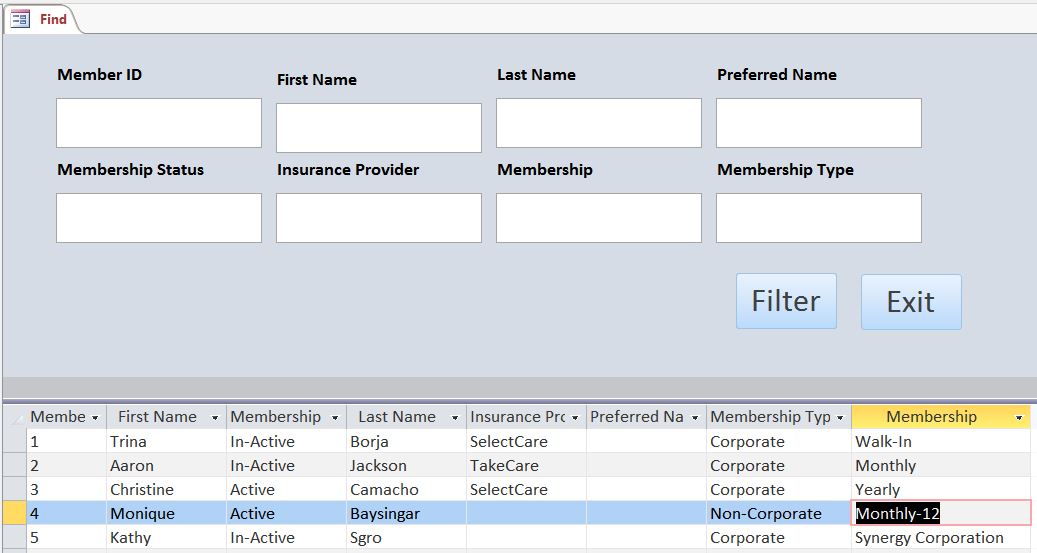Expand the Insurance Provider column dropdown
1037x553 pixels.
point(575,417)
